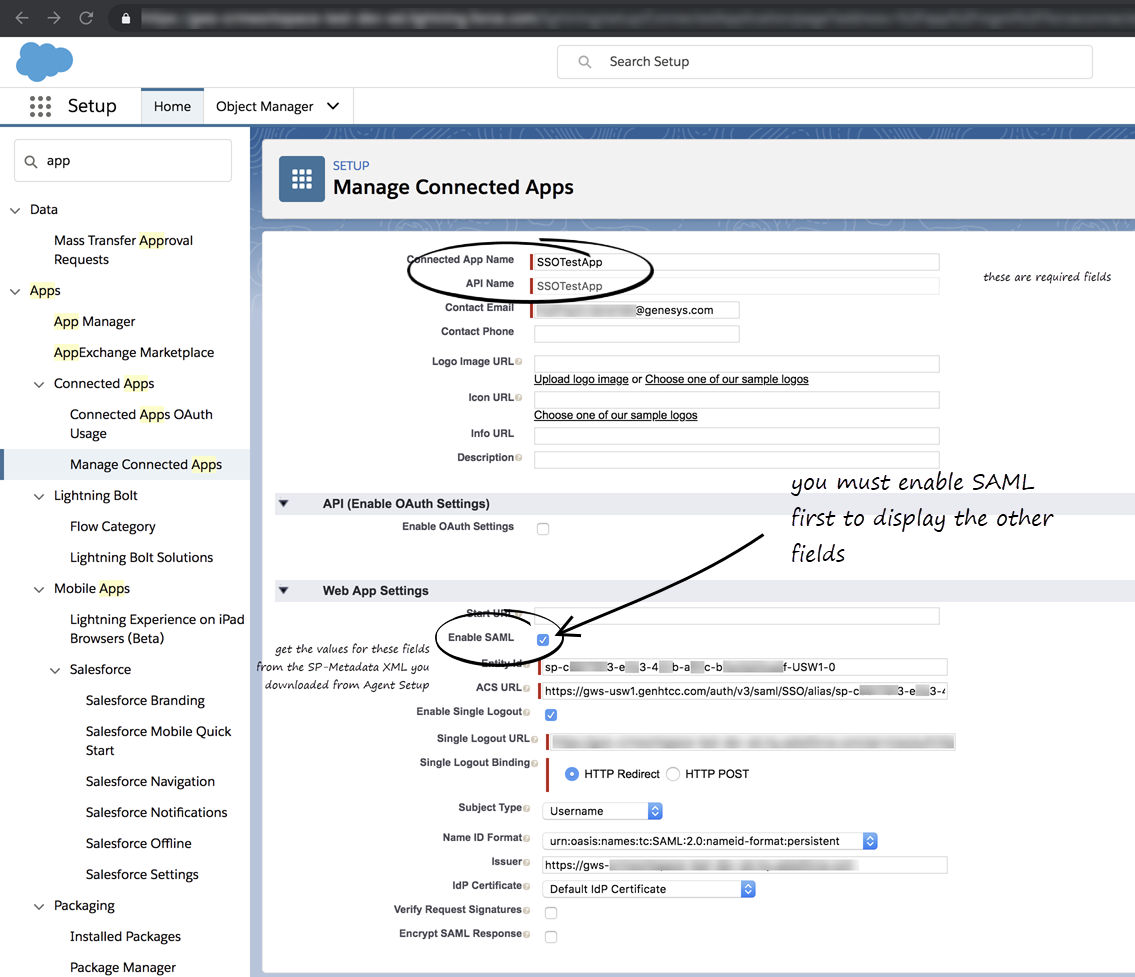Image resolution: width=1135 pixels, height=977 pixels.
Task: Click Upload logo image link
Action: (x=581, y=379)
